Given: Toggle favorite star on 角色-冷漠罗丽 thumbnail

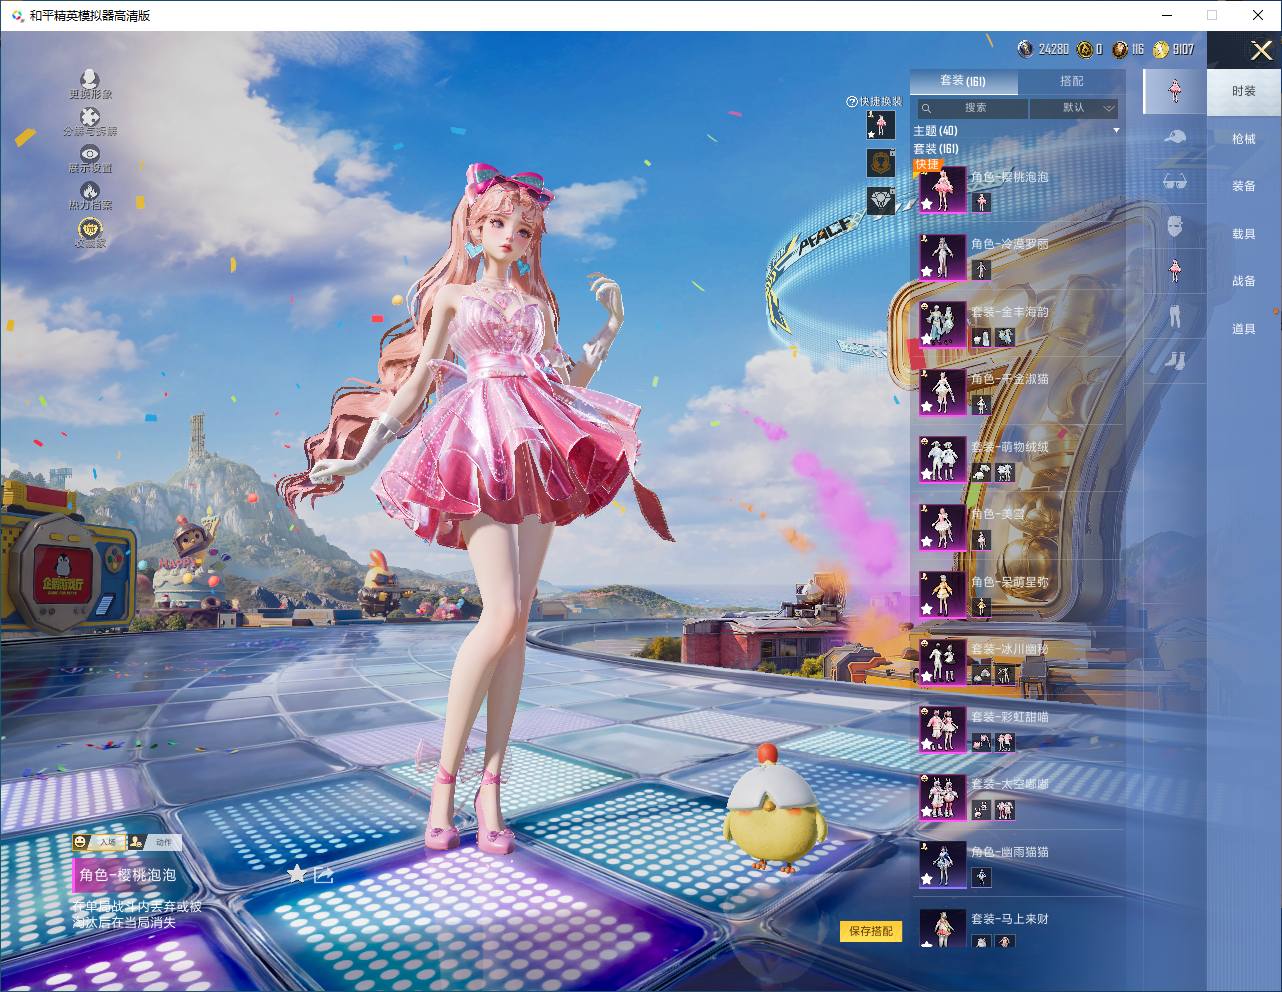Looking at the screenshot, I should pos(927,272).
